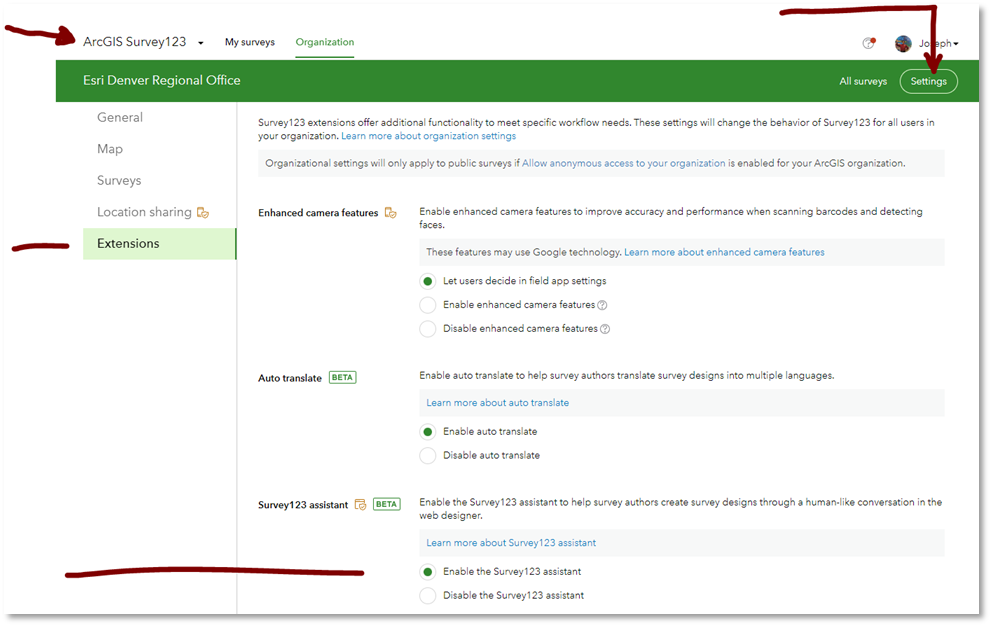This screenshot has width=992, height=627.
Task: Select Disable the Survey123 assistant option
Action: [x=428, y=596]
